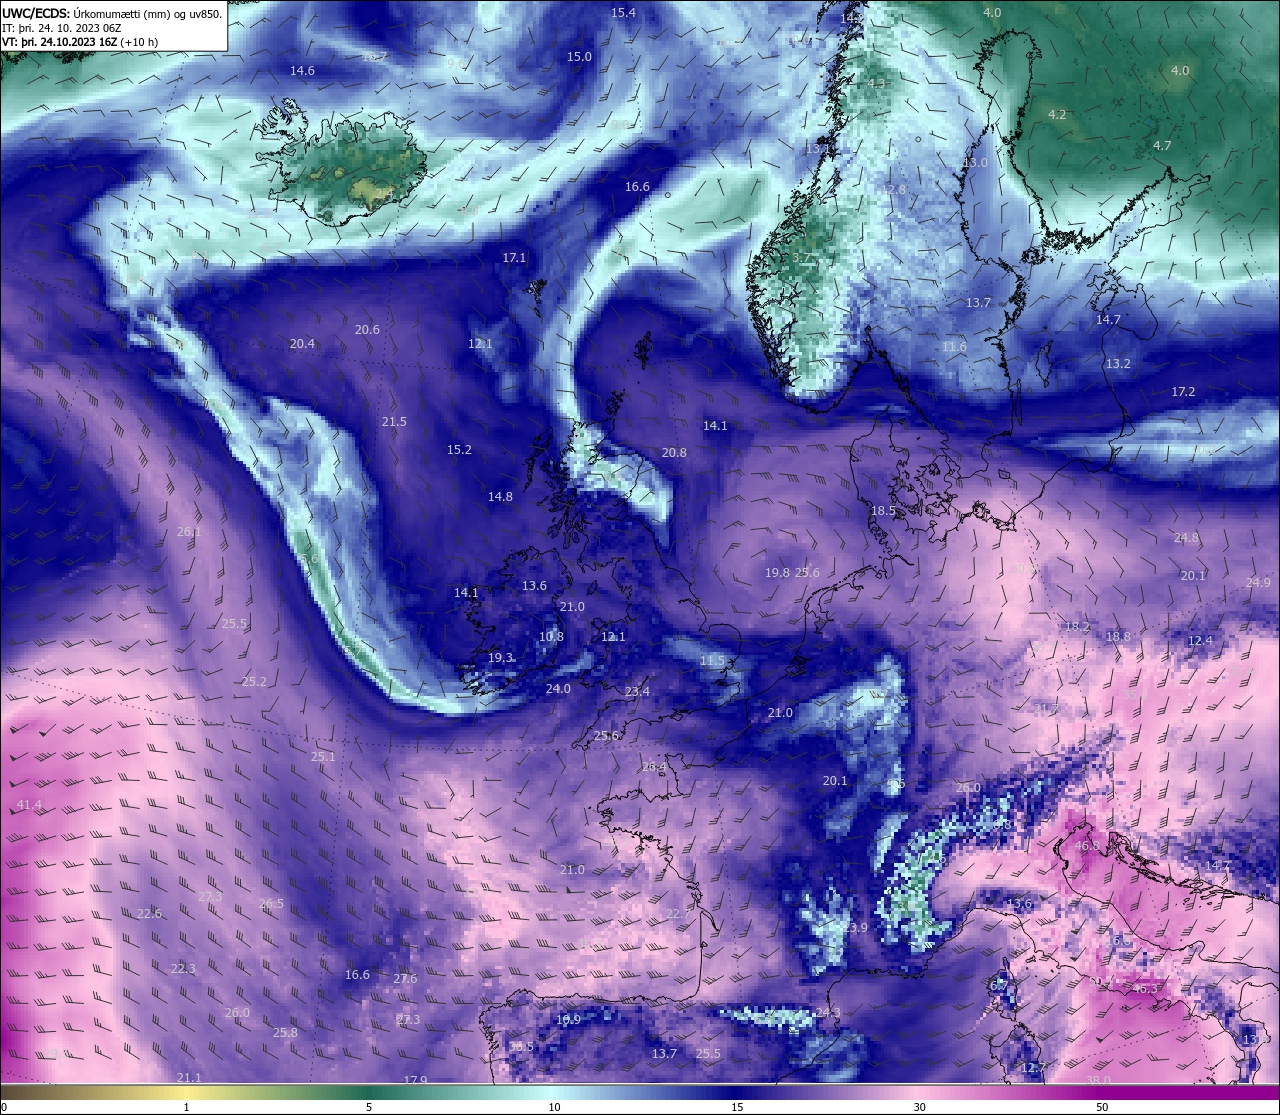The height and width of the screenshot is (1115, 1280).
Task: Click the 12.4 value
Action: pyautogui.click(x=1200, y=641)
